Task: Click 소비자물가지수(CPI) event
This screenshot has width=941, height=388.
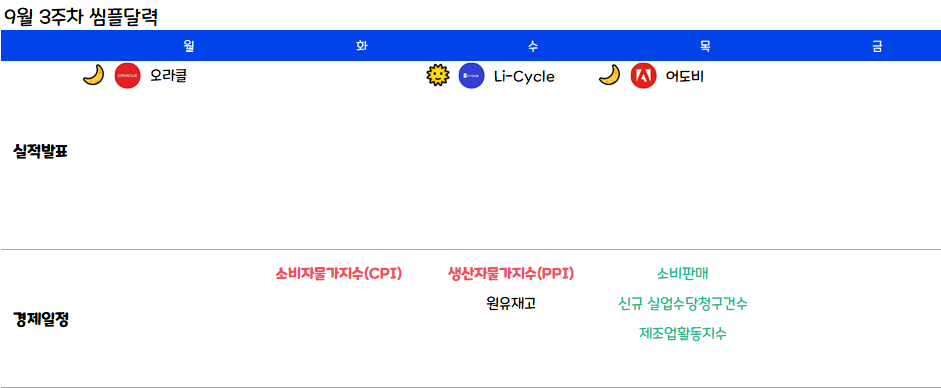Action: [x=338, y=273]
